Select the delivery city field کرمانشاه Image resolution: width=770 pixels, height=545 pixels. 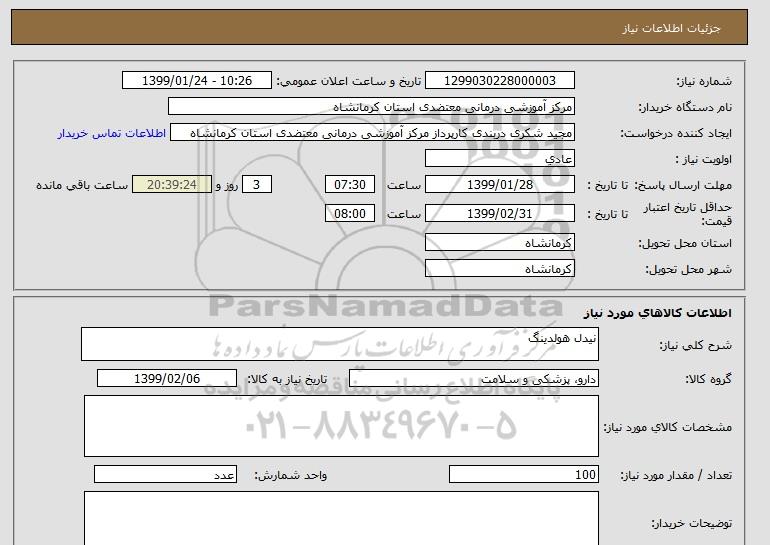coord(499,269)
